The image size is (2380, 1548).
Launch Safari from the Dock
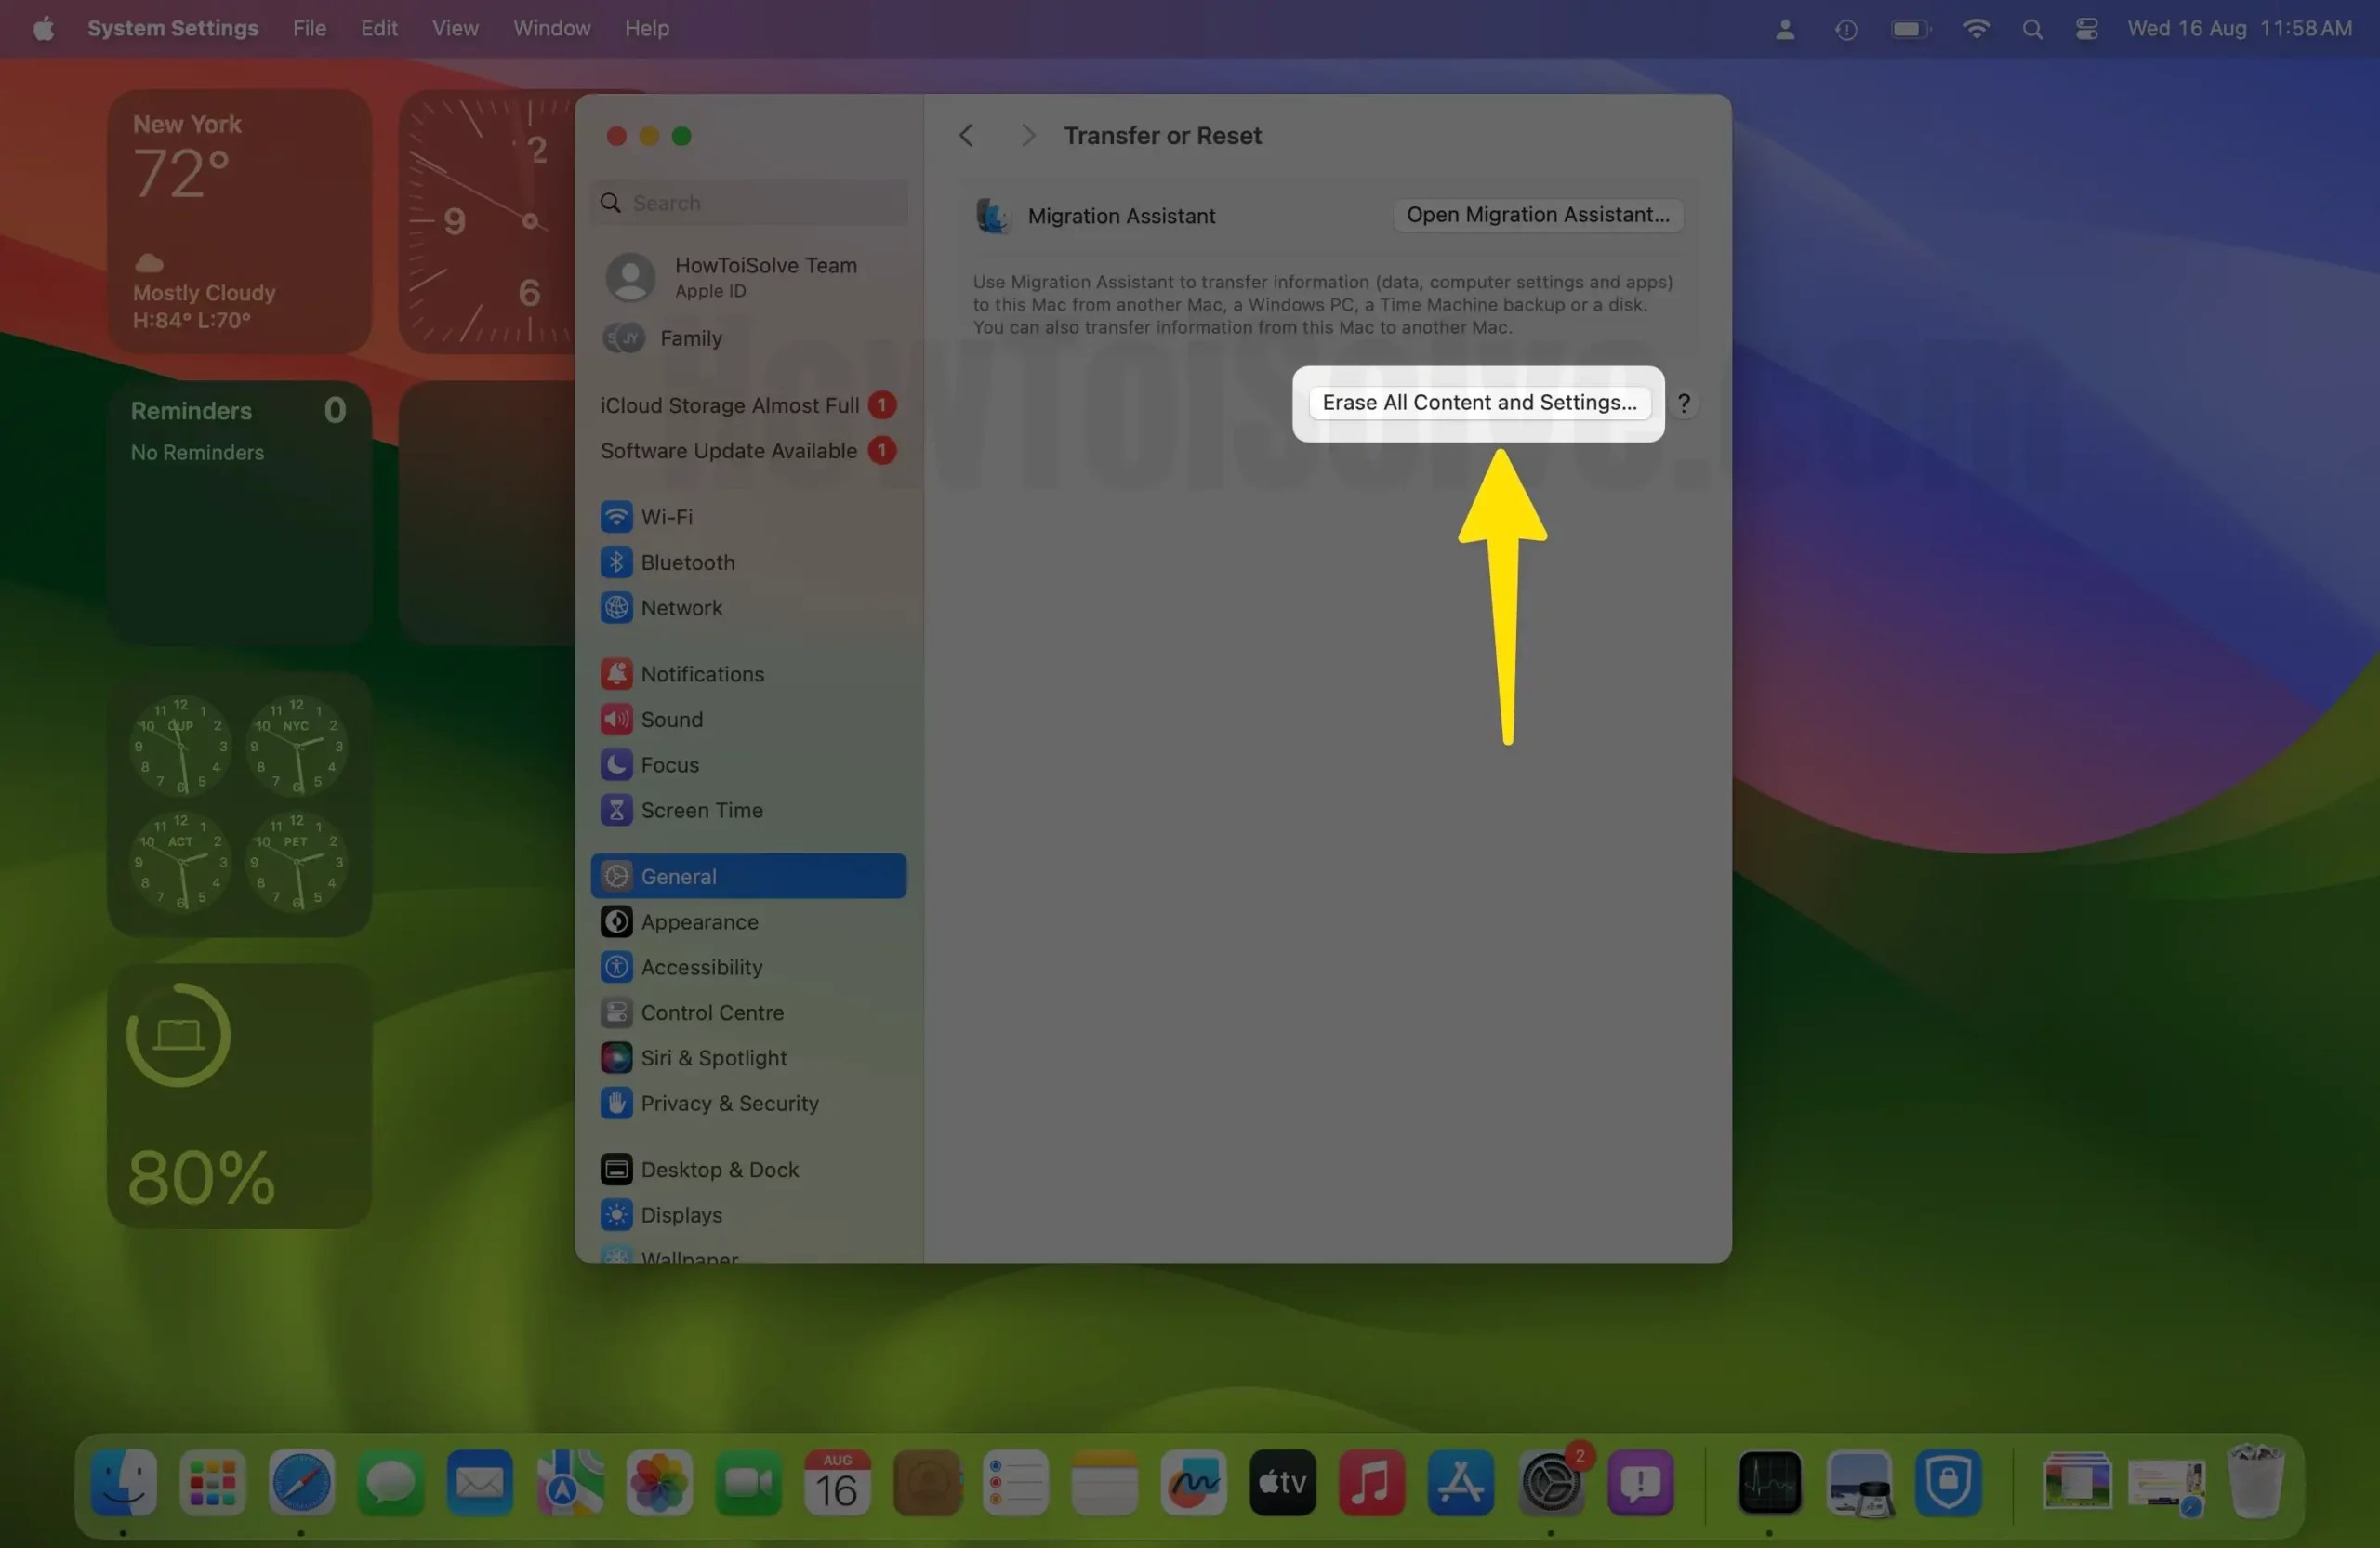tap(301, 1484)
